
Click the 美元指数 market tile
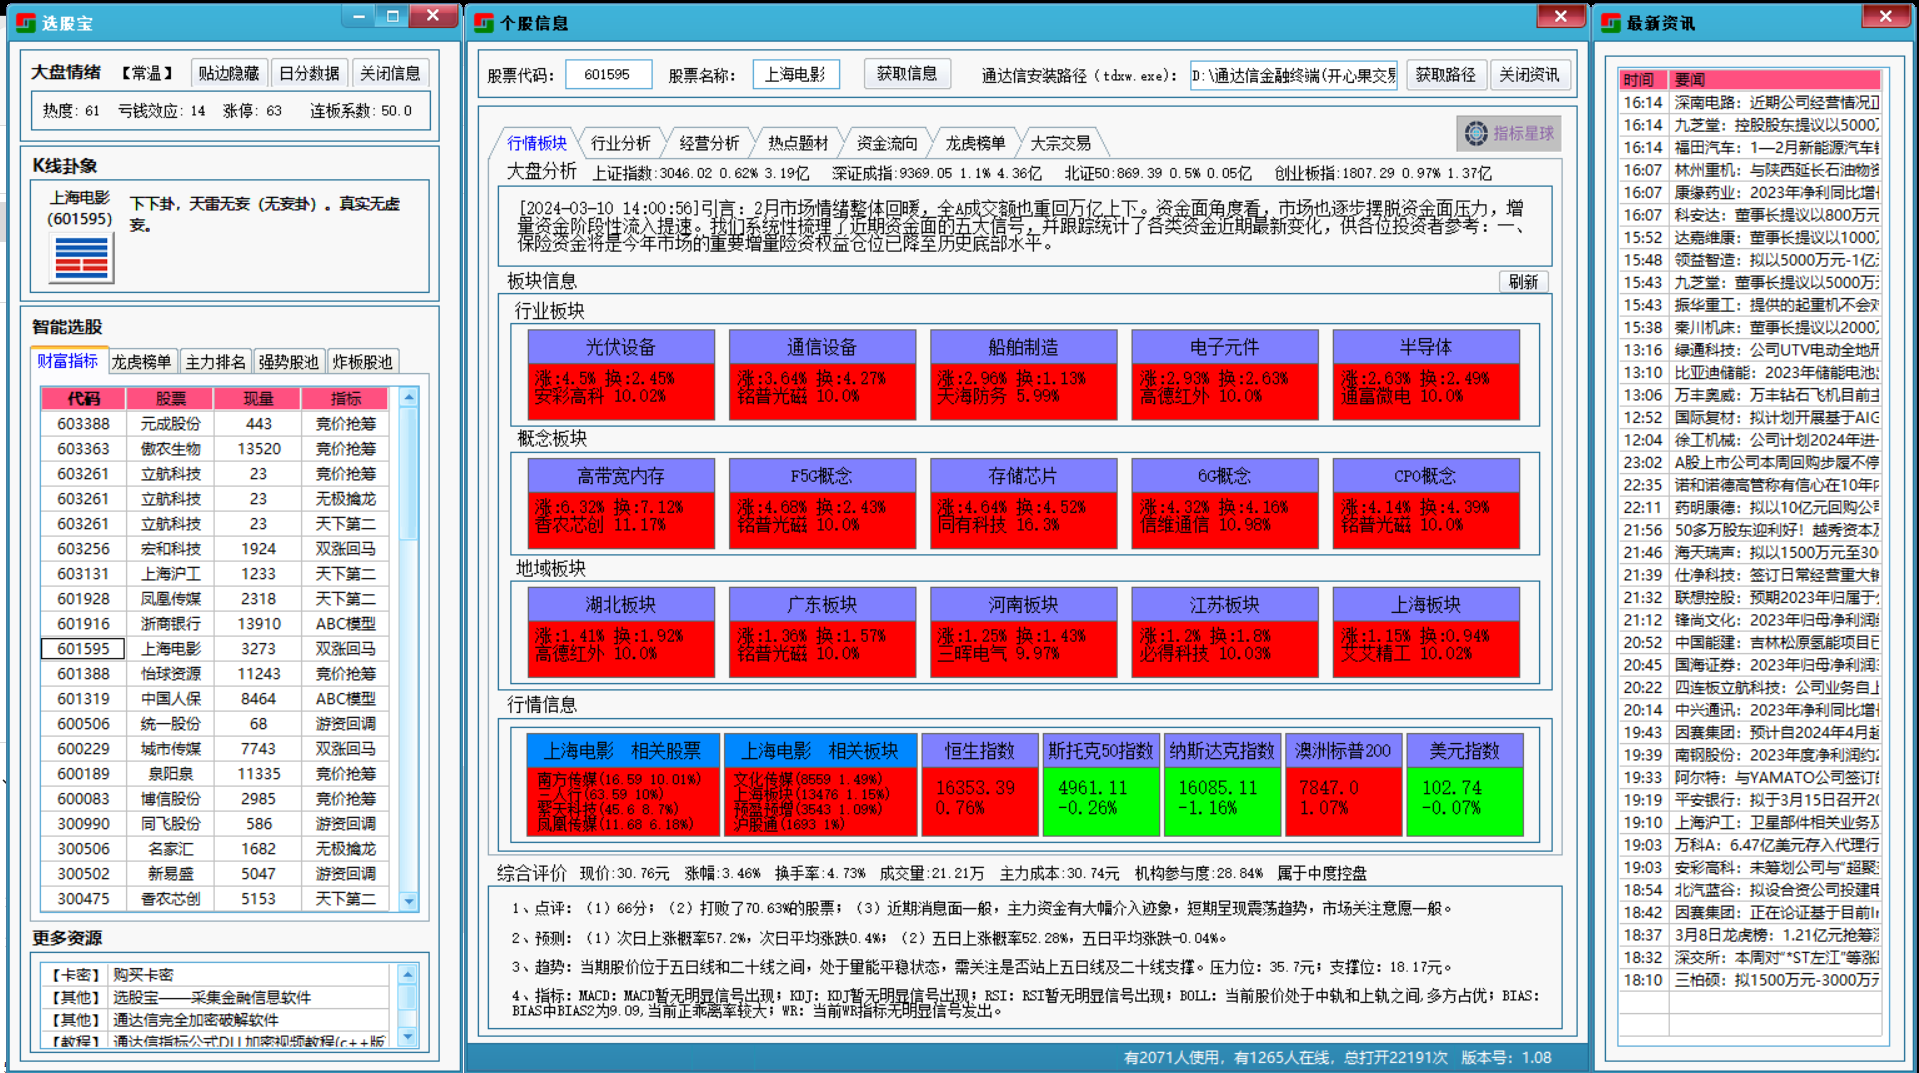pos(1464,784)
